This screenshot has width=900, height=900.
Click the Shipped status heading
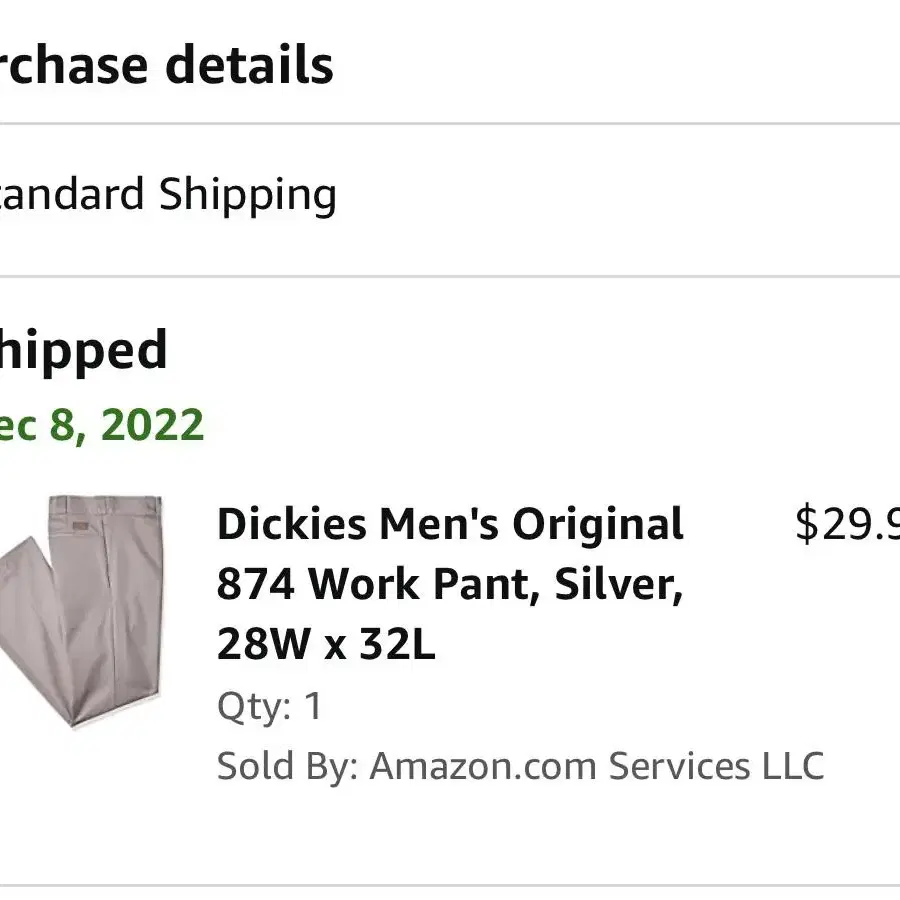(x=83, y=350)
